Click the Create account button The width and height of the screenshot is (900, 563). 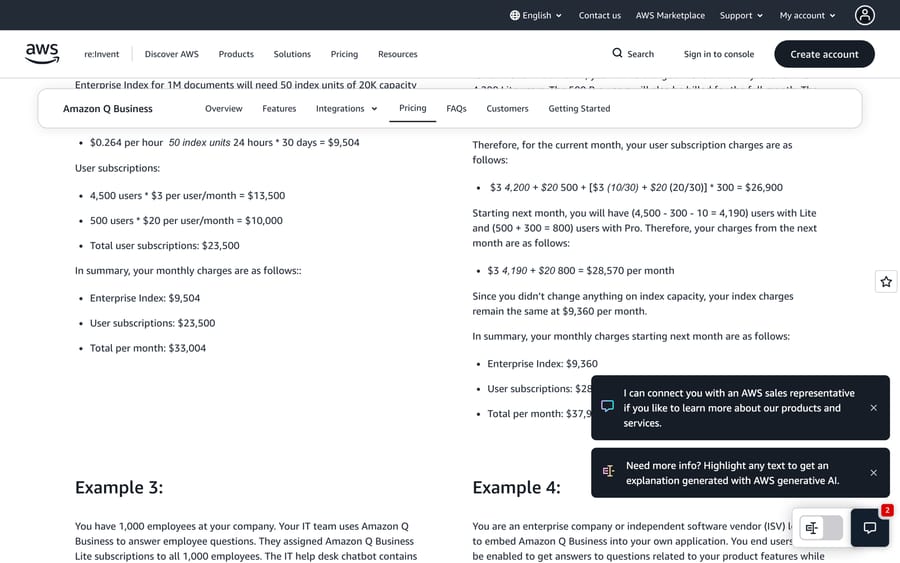(824, 54)
